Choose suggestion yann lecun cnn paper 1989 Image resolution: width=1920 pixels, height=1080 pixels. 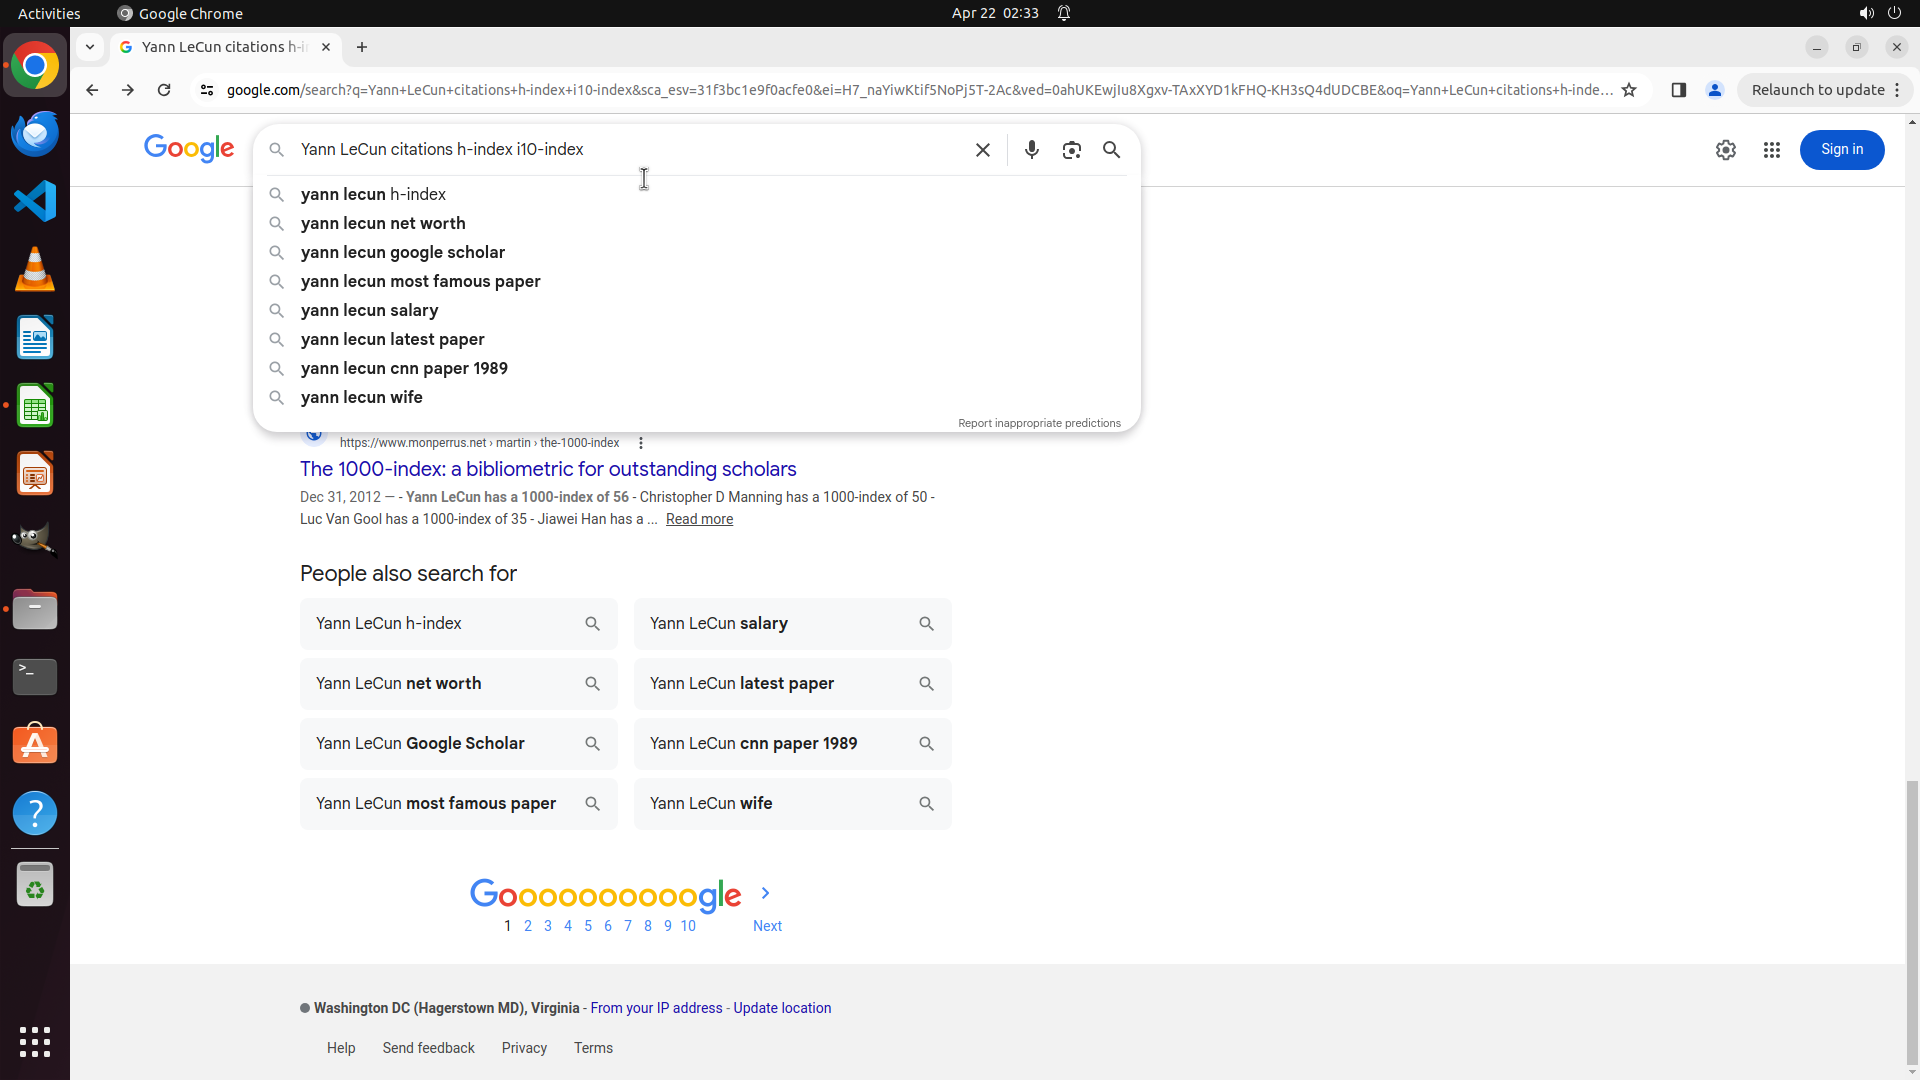(x=404, y=368)
